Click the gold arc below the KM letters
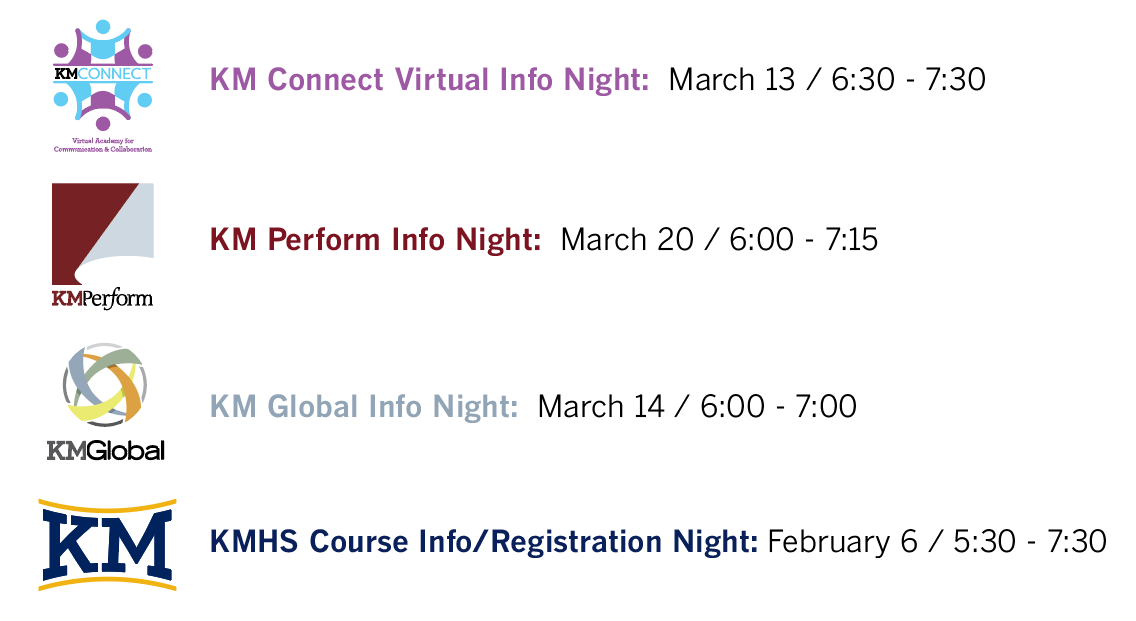1136x621 pixels. [x=107, y=583]
